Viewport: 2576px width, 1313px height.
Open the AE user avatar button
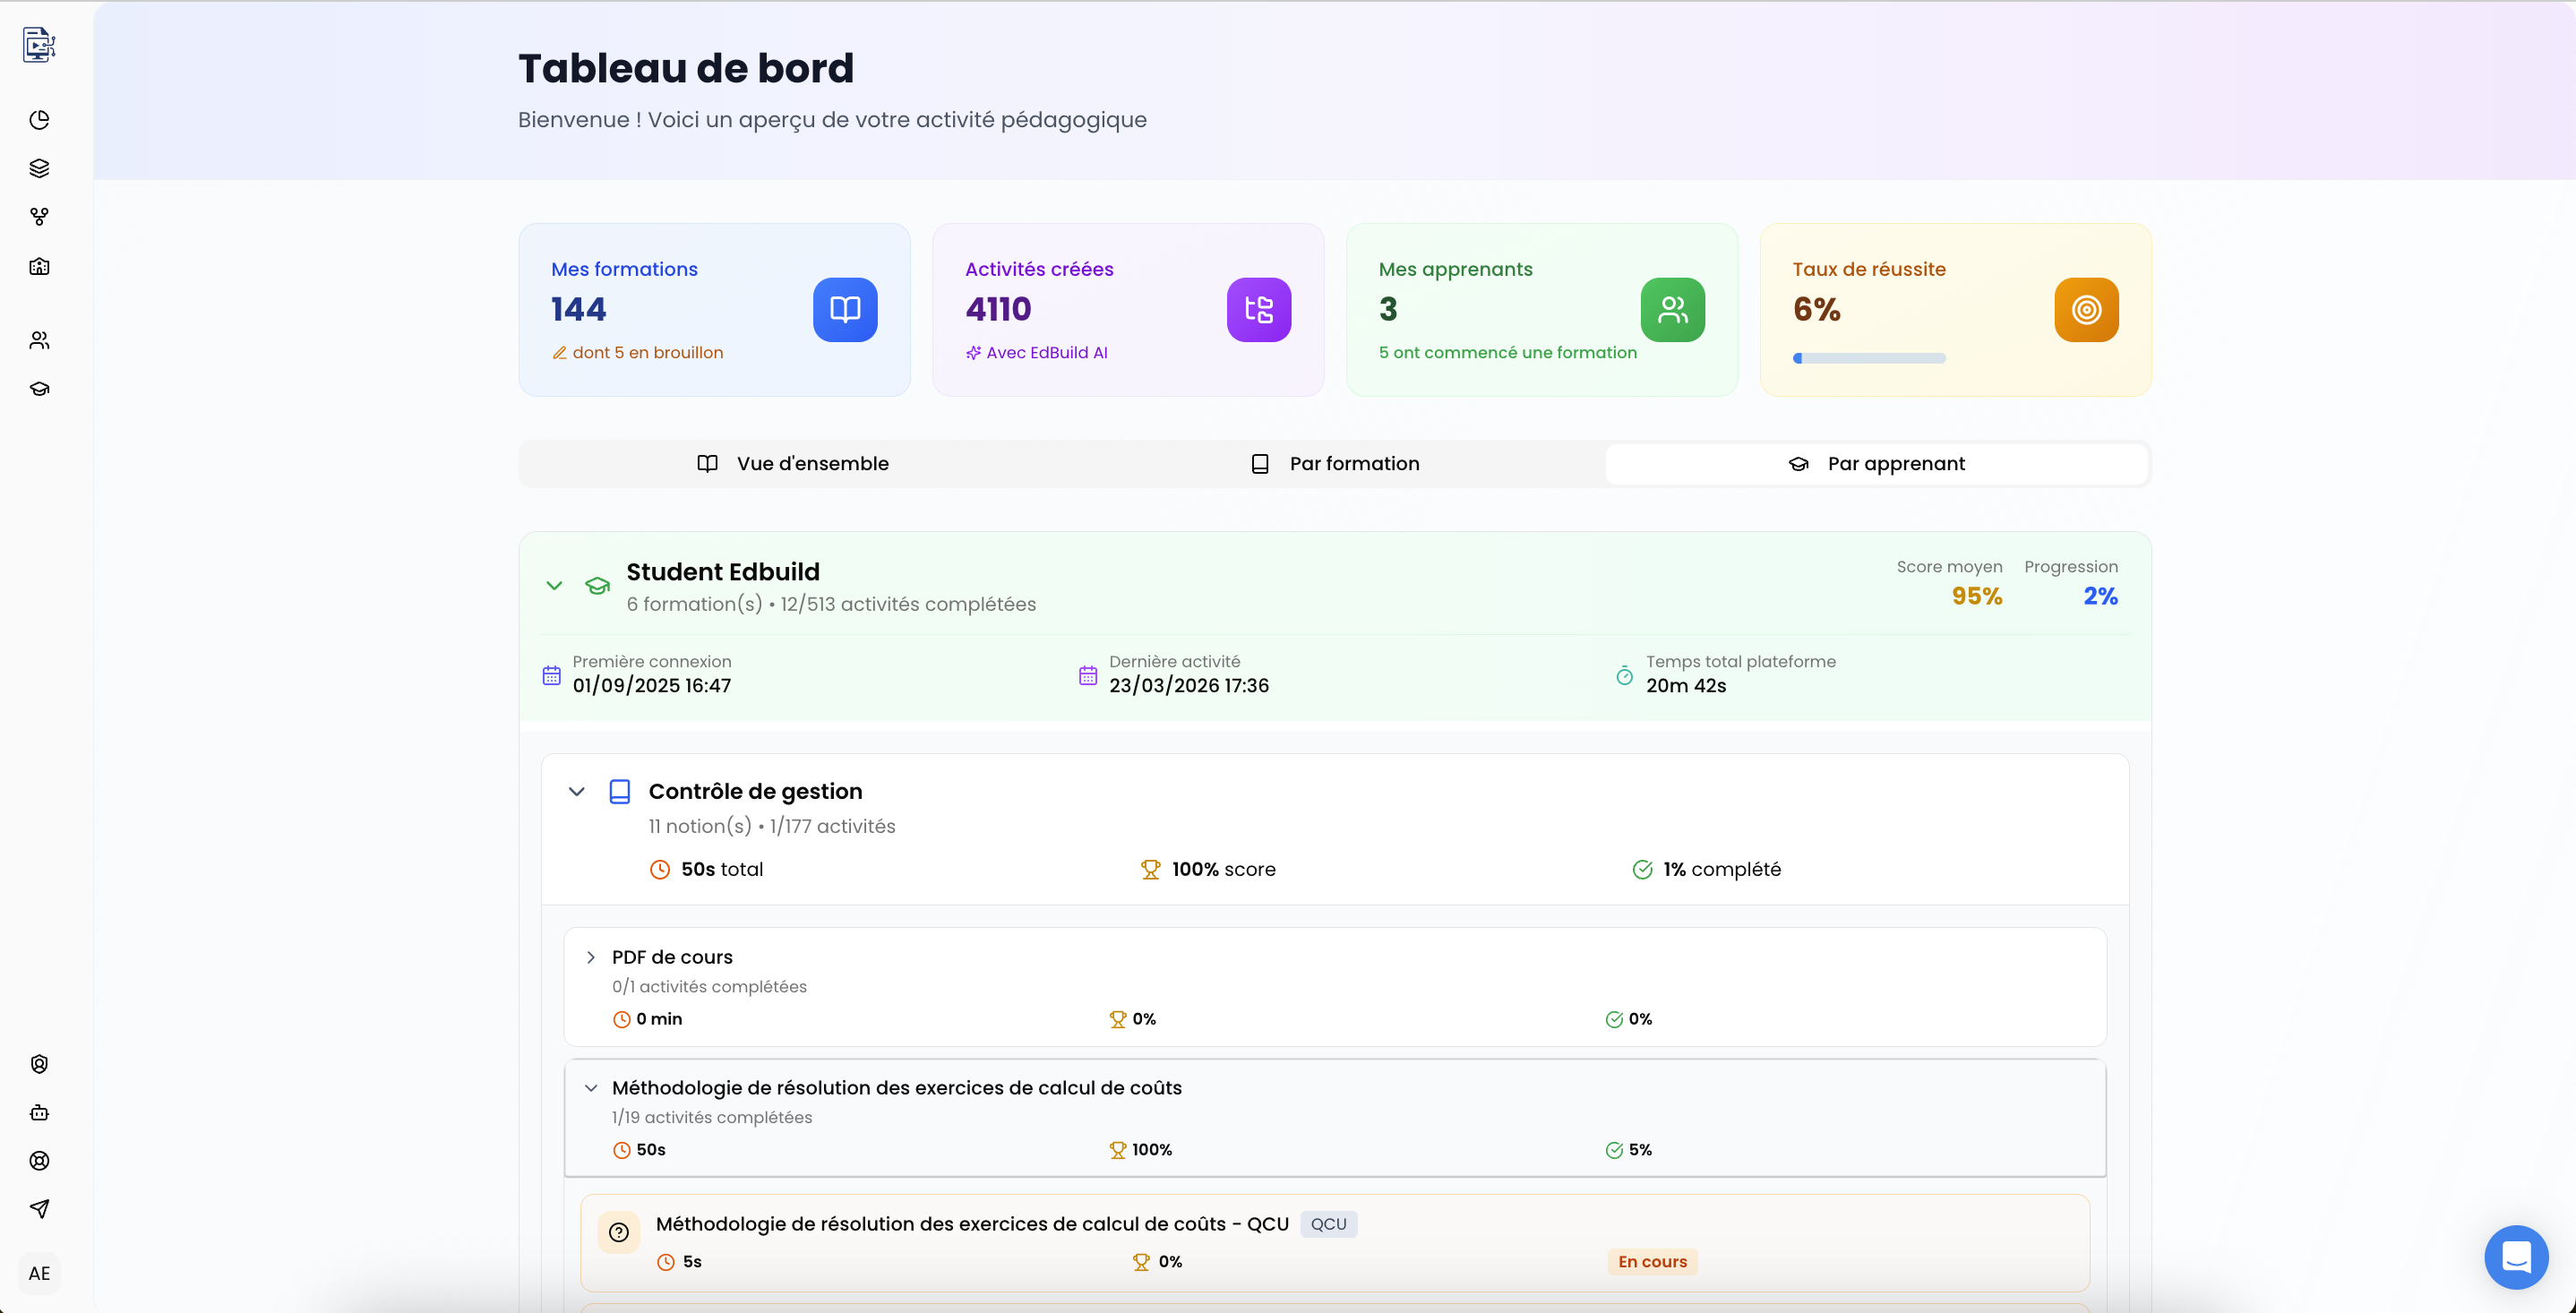coord(39,1273)
